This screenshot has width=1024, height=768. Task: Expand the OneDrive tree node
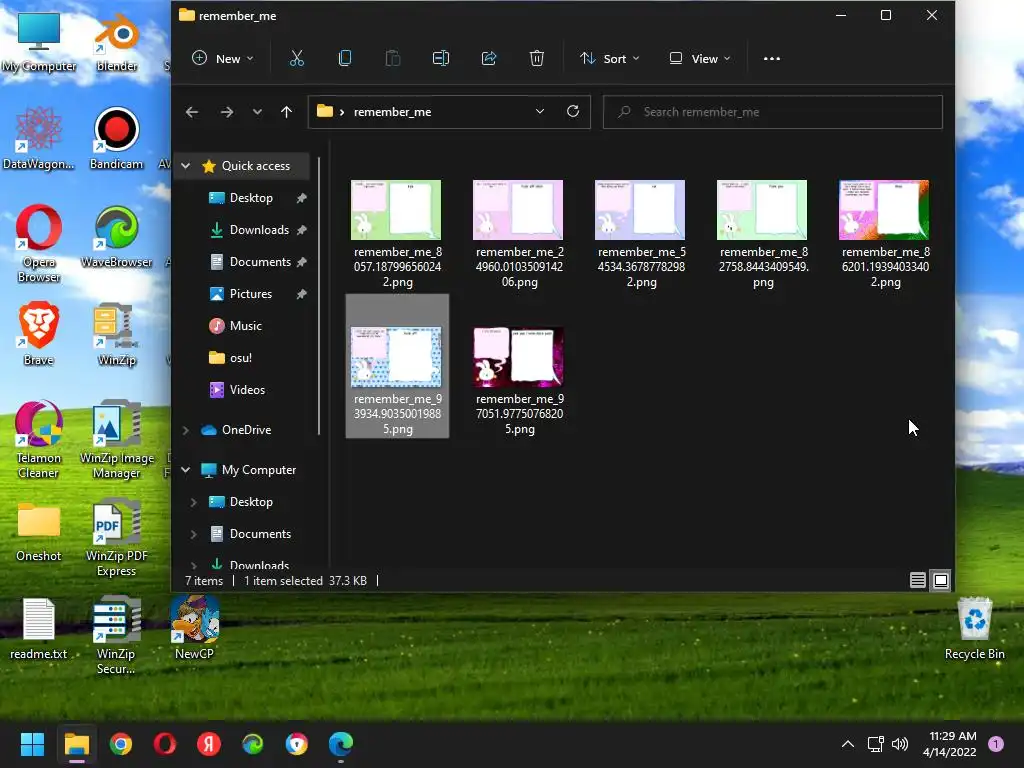(x=185, y=430)
